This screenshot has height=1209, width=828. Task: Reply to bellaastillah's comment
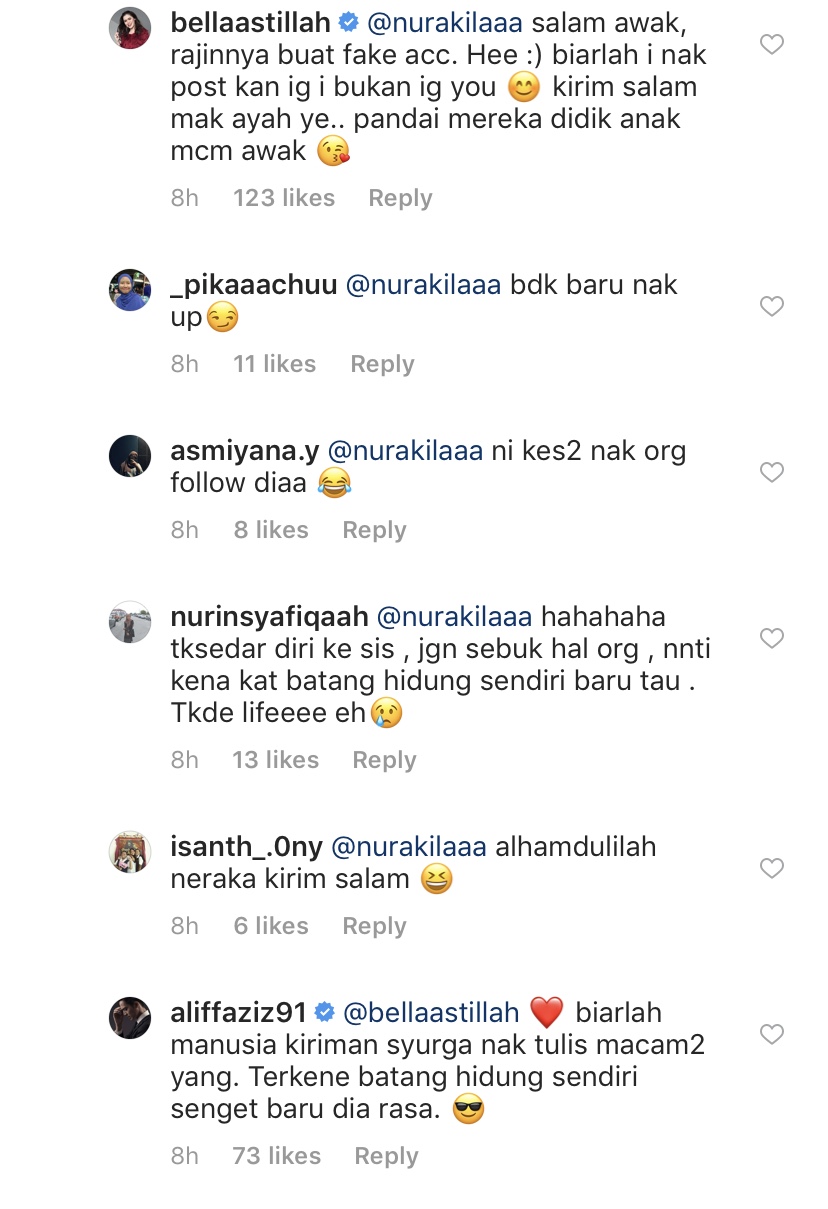pyautogui.click(x=400, y=198)
